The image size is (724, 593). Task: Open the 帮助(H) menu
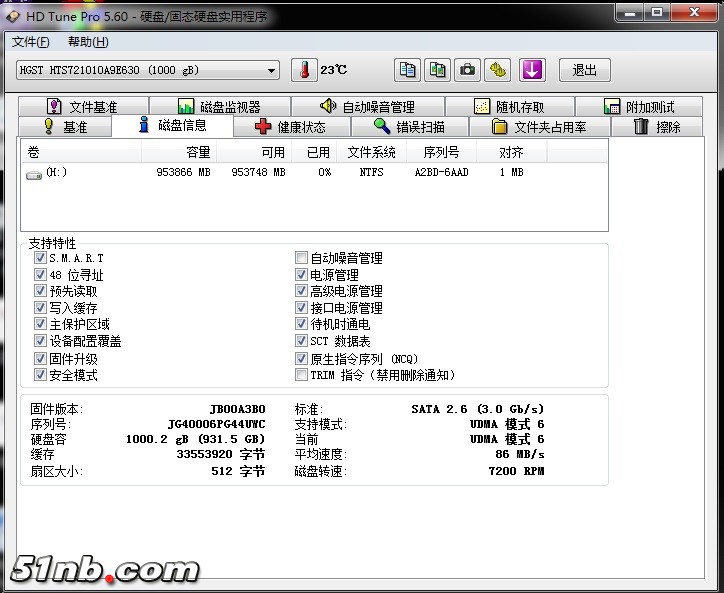tap(88, 42)
